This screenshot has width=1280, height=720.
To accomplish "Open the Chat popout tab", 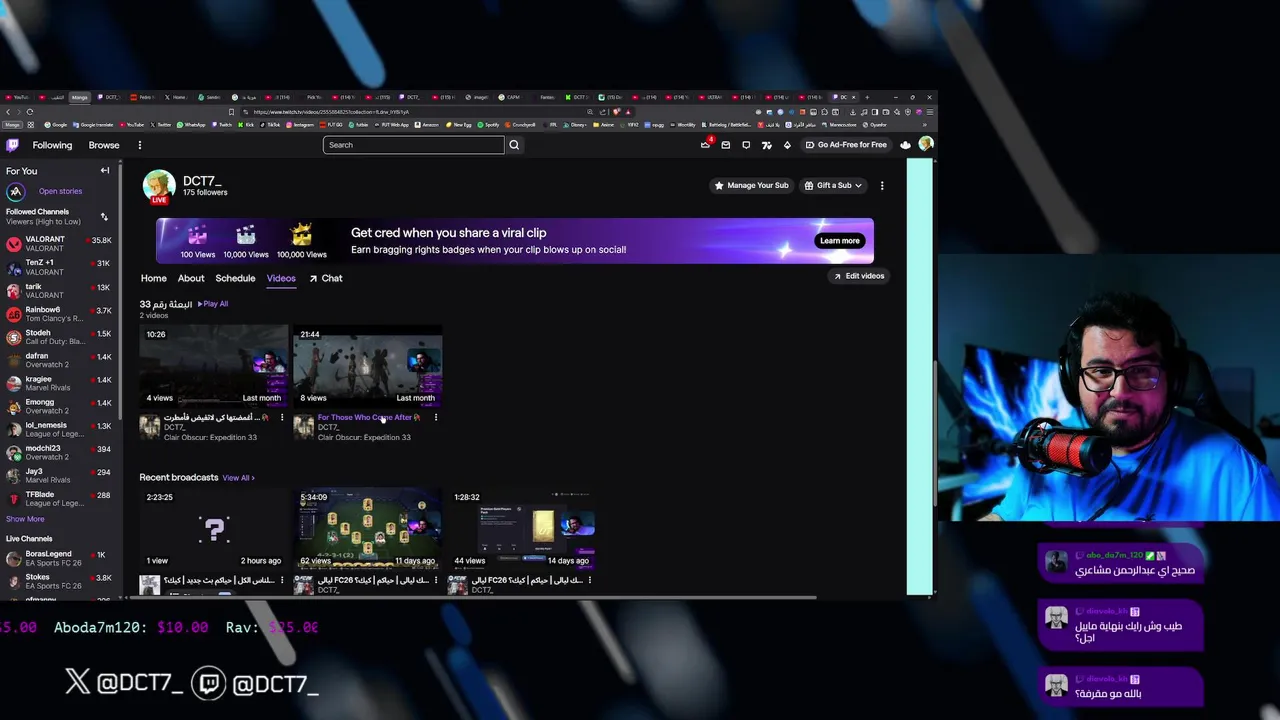I will coord(326,278).
